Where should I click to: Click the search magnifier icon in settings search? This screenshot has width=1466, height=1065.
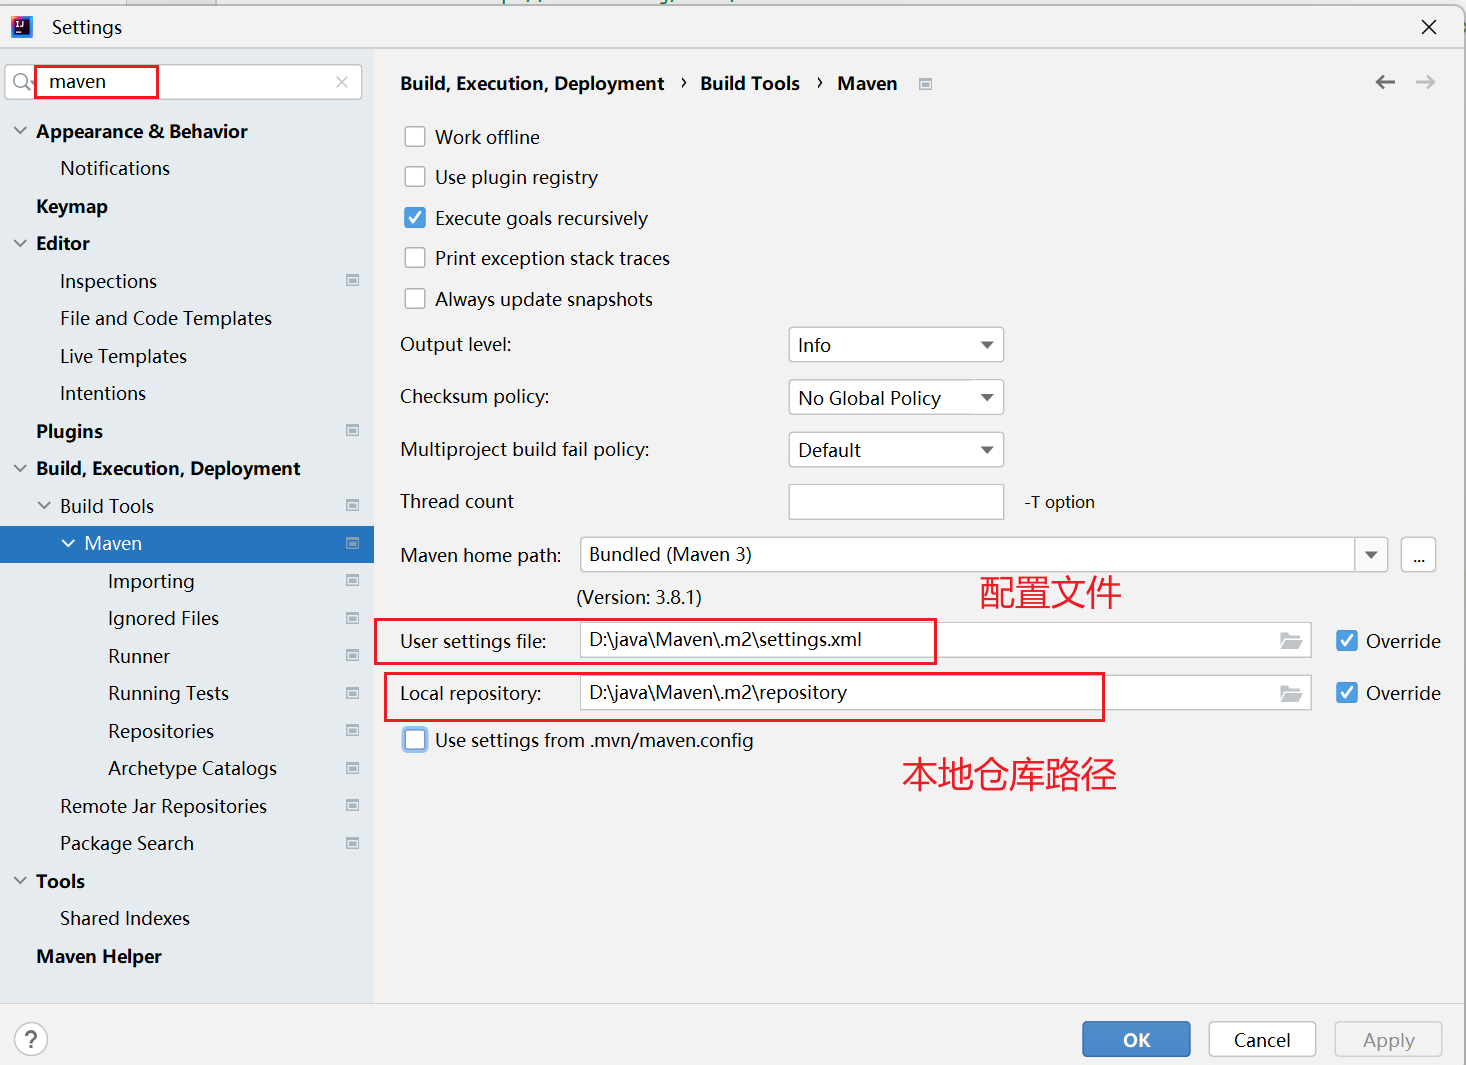(22, 82)
